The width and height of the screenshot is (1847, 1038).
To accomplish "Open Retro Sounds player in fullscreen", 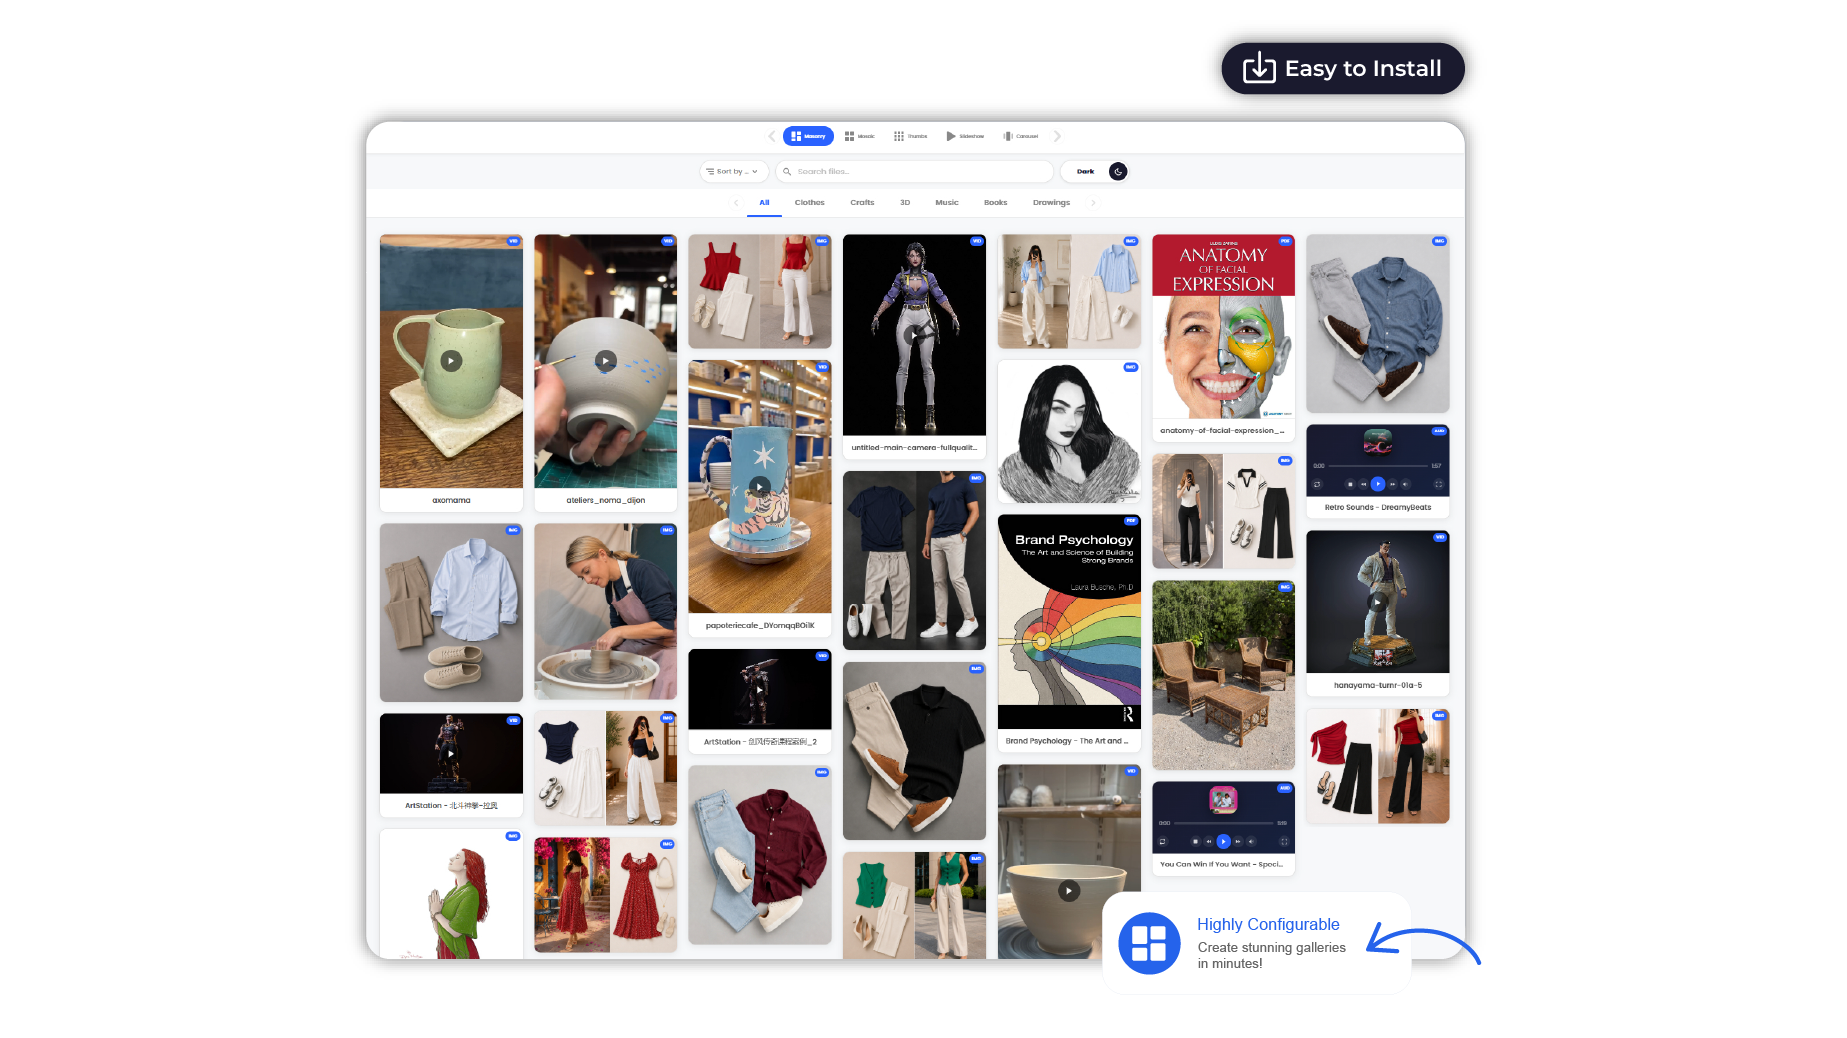I will click(x=1439, y=484).
